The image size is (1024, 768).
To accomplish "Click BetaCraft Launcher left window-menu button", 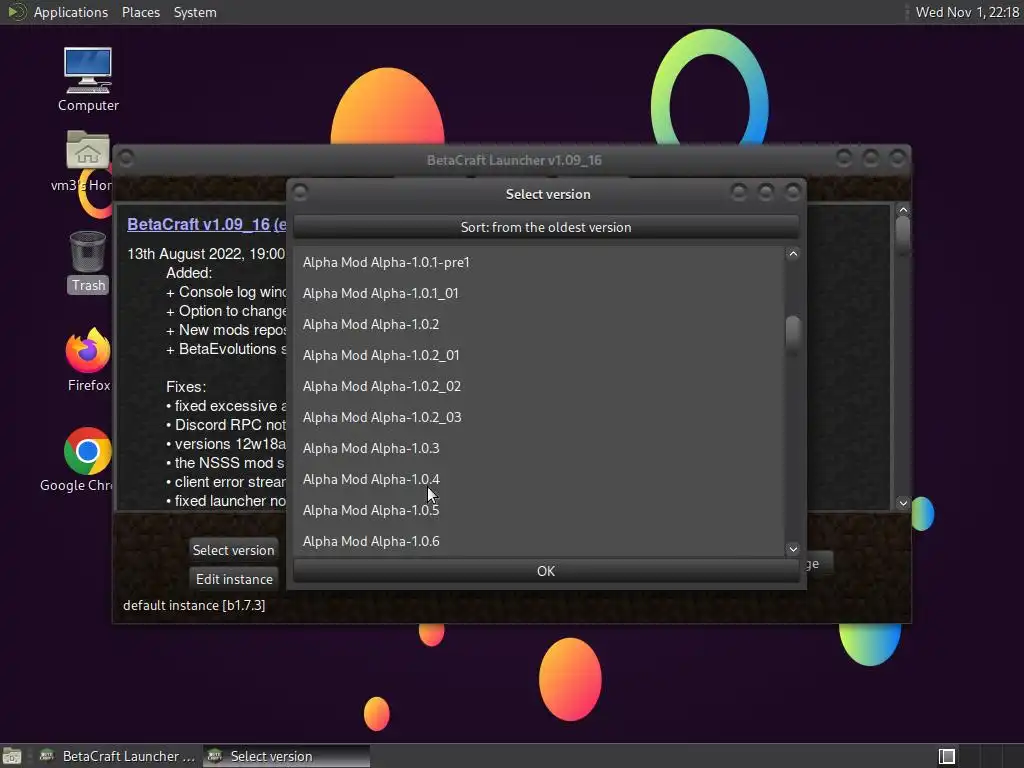I will click(126, 158).
